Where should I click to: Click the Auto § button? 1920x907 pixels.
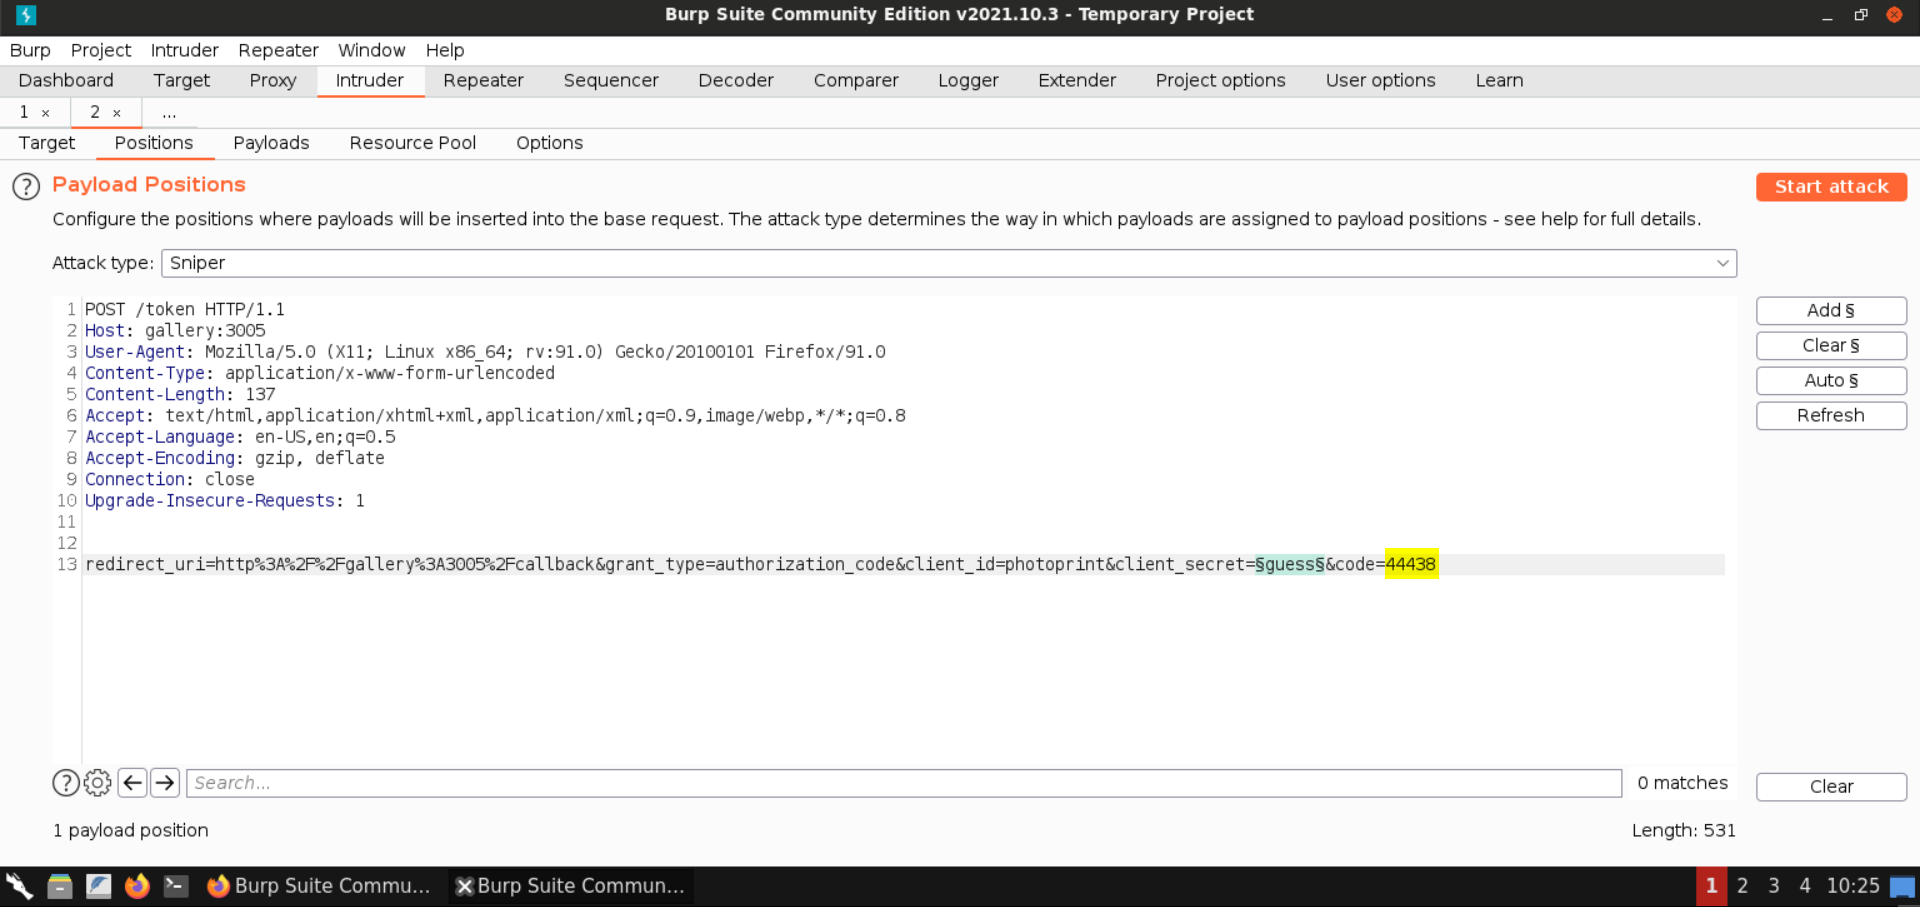click(x=1830, y=381)
